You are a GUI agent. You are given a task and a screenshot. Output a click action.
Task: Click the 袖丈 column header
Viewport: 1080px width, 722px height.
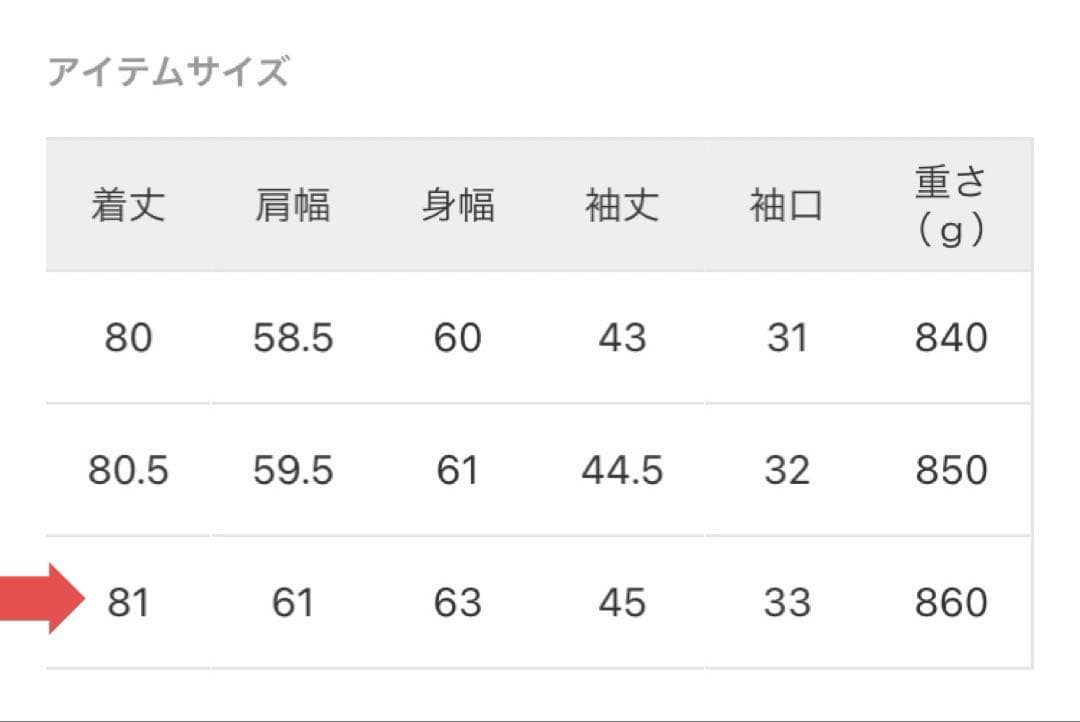(622, 206)
